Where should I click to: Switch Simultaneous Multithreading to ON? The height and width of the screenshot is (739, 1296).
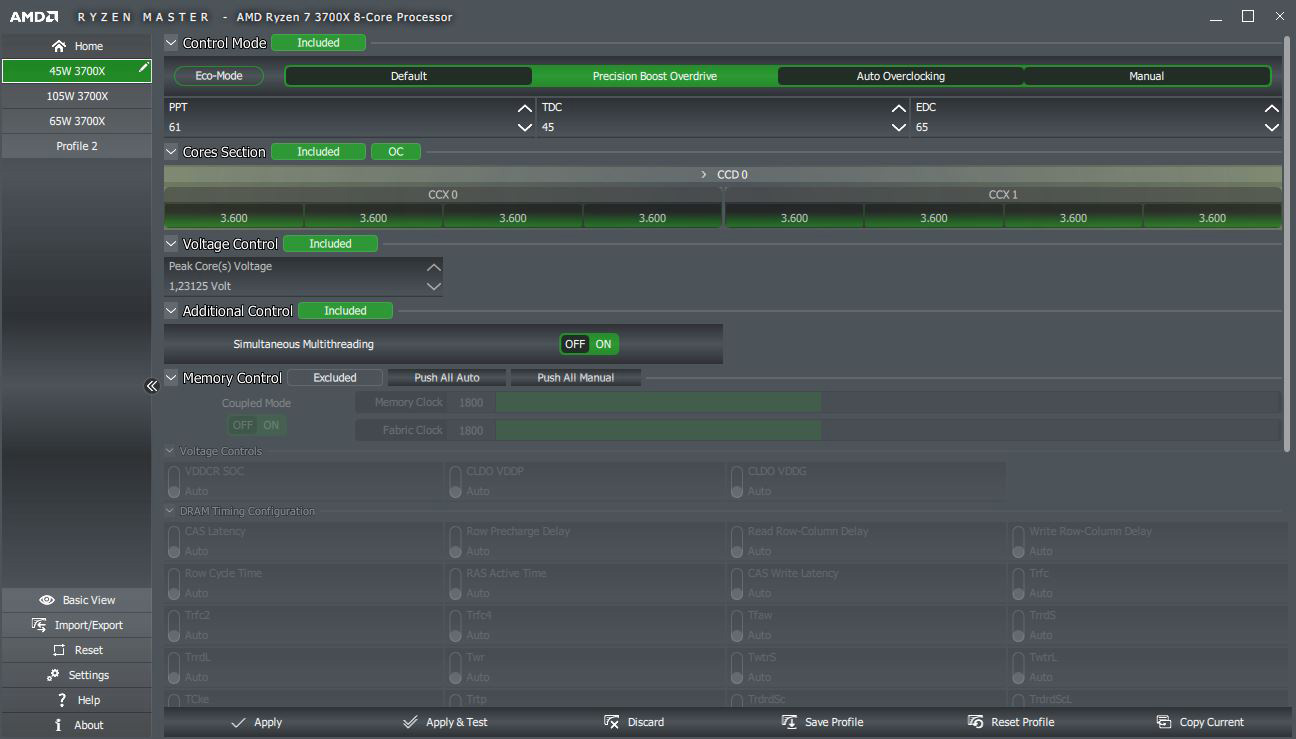point(603,344)
